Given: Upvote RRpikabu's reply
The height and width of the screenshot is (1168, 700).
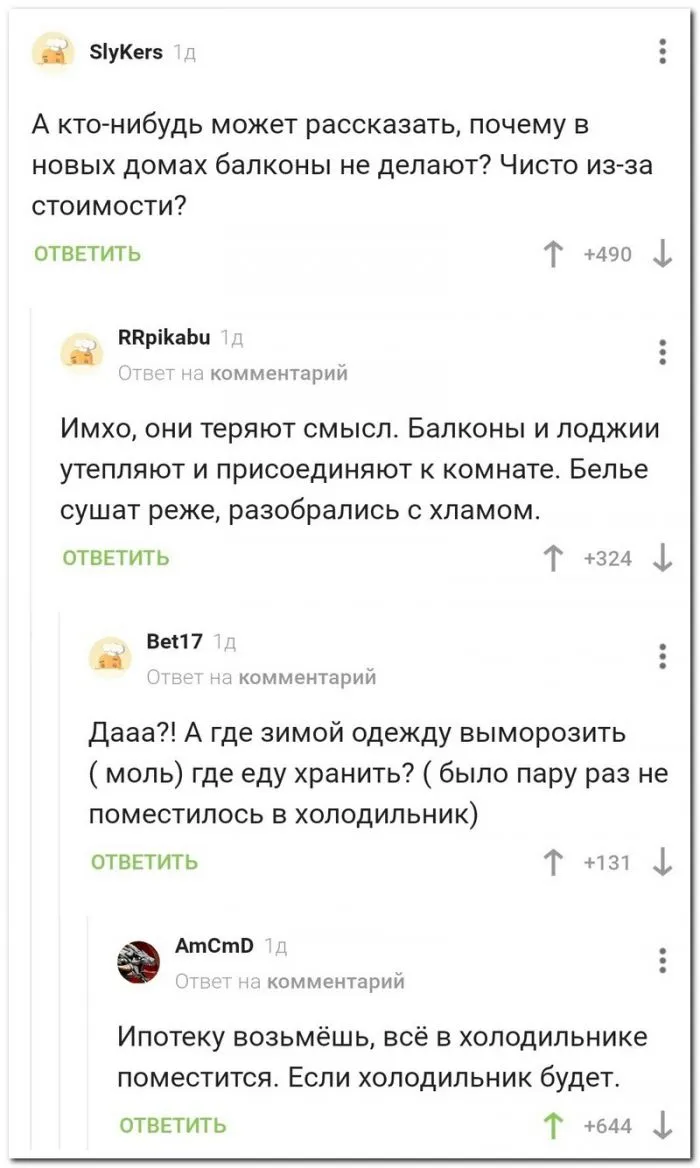Looking at the screenshot, I should [552, 558].
